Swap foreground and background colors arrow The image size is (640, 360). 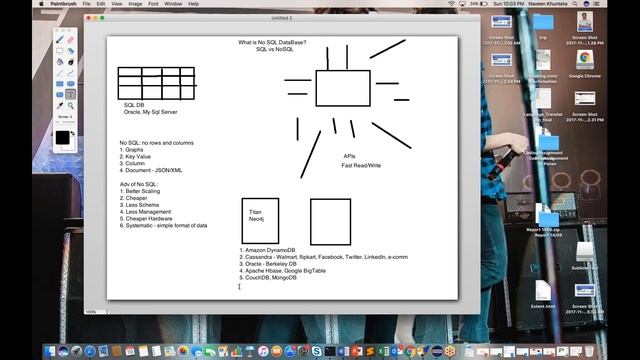click(73, 133)
